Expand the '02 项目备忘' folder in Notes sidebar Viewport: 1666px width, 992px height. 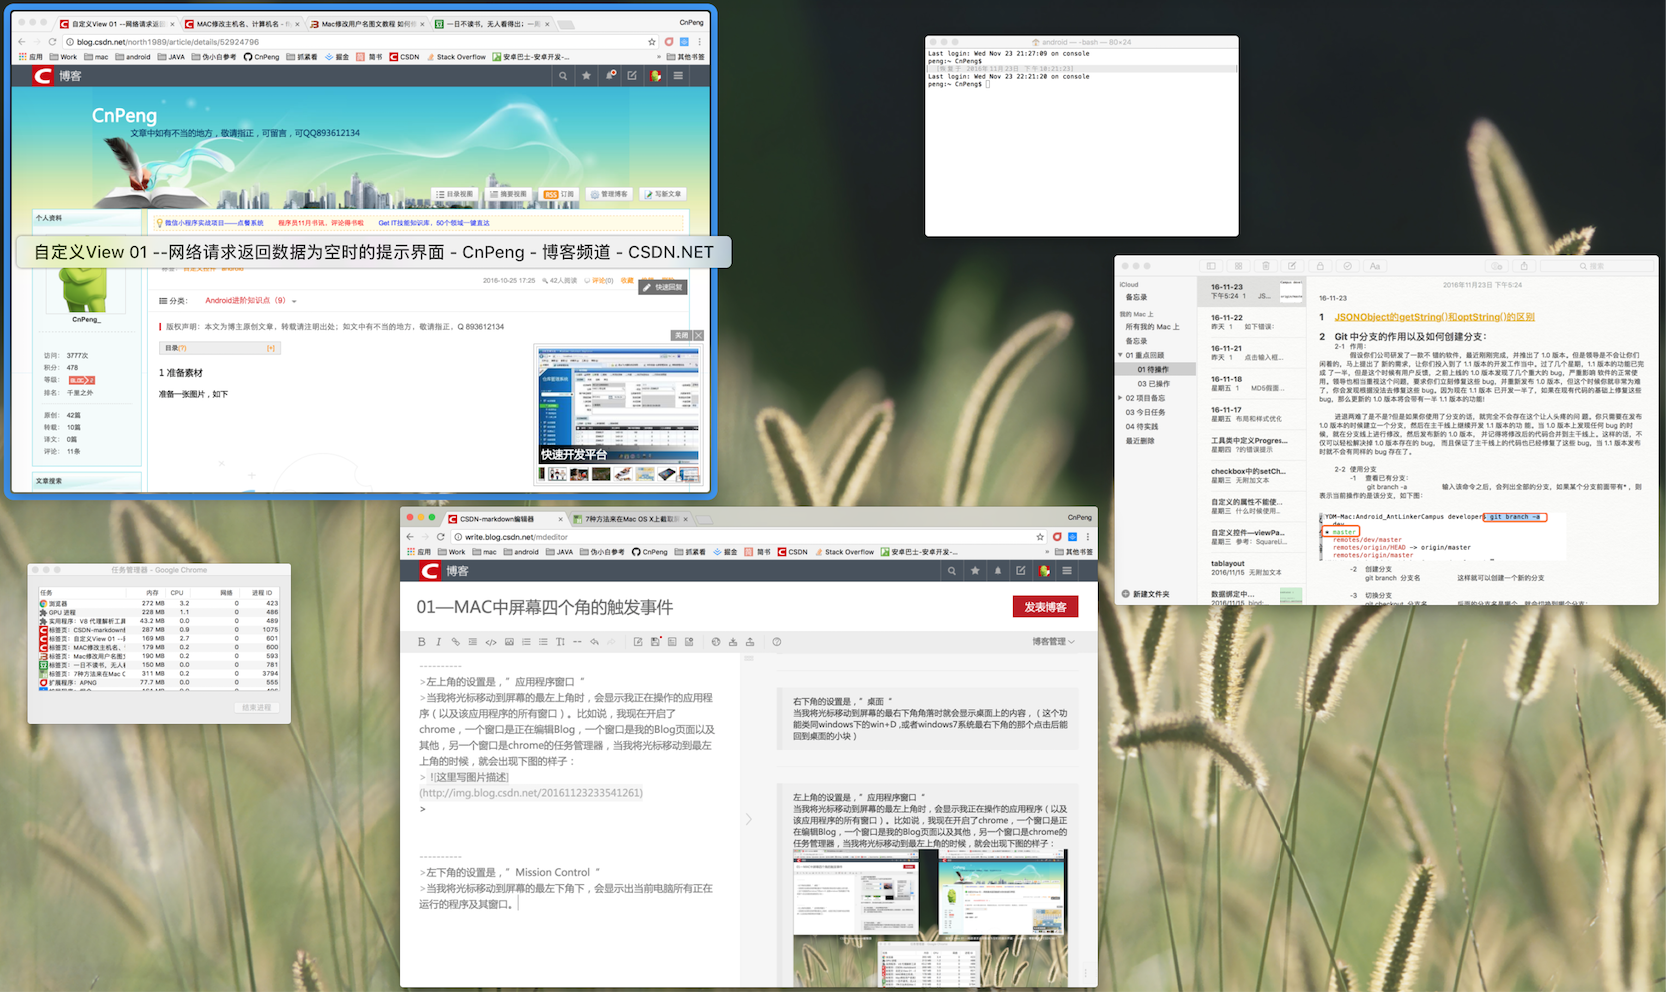[x=1120, y=398]
